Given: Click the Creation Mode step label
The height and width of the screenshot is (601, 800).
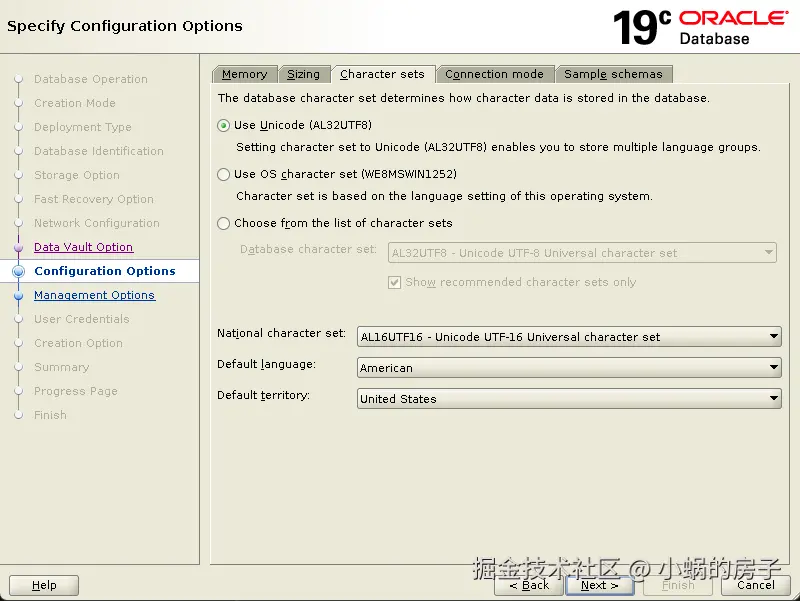Looking at the screenshot, I should pos(75,103).
